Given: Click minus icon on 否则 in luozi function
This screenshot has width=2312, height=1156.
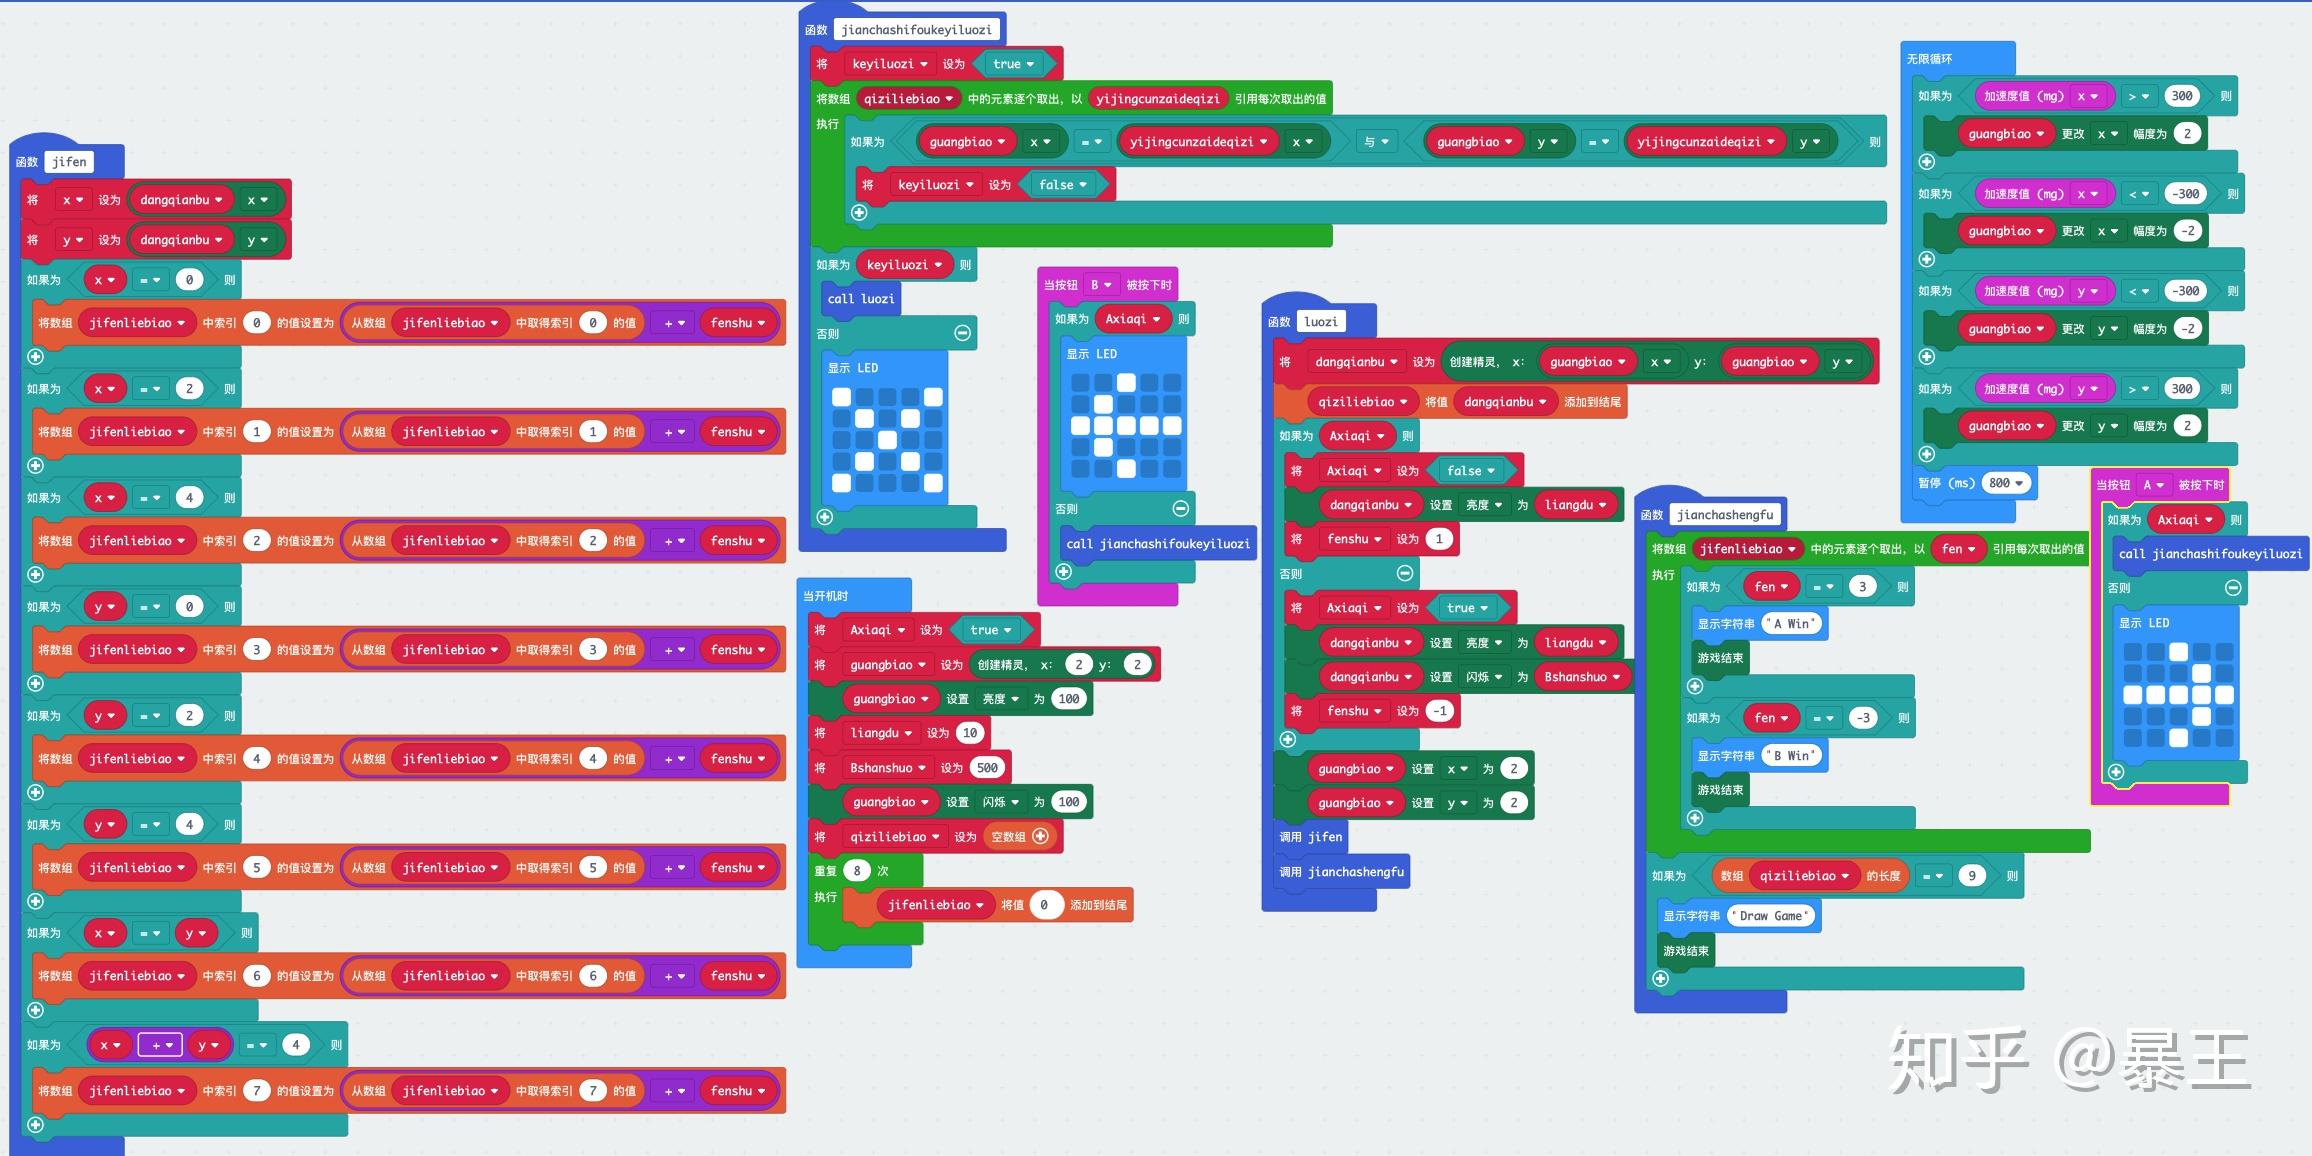Looking at the screenshot, I should 1404,573.
